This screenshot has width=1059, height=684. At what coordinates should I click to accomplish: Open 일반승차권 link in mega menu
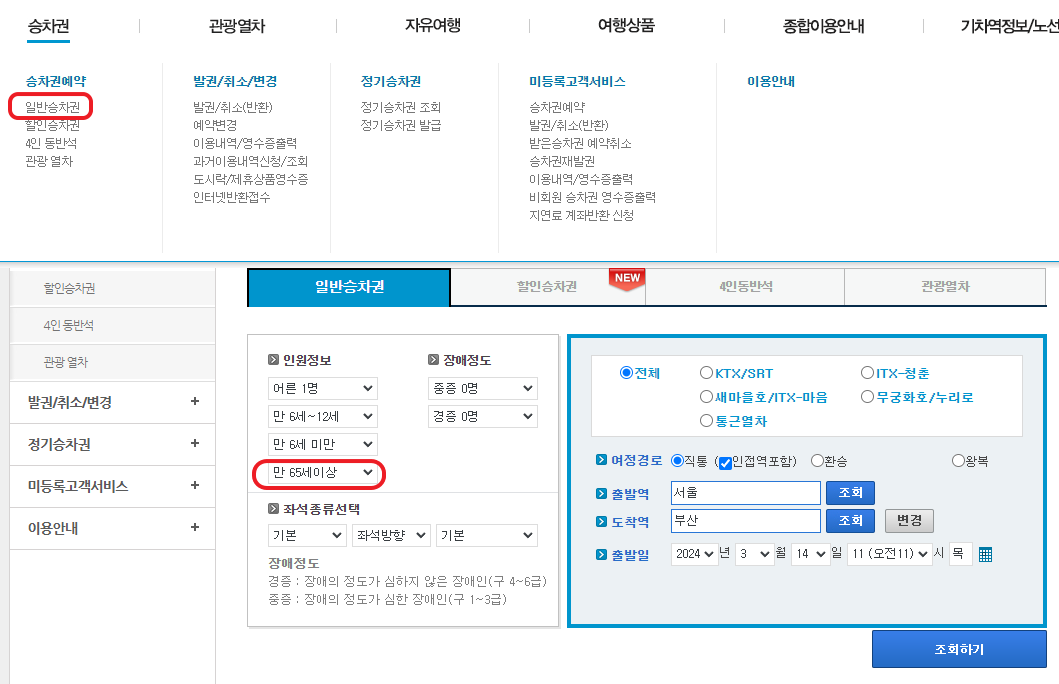[x=53, y=107]
